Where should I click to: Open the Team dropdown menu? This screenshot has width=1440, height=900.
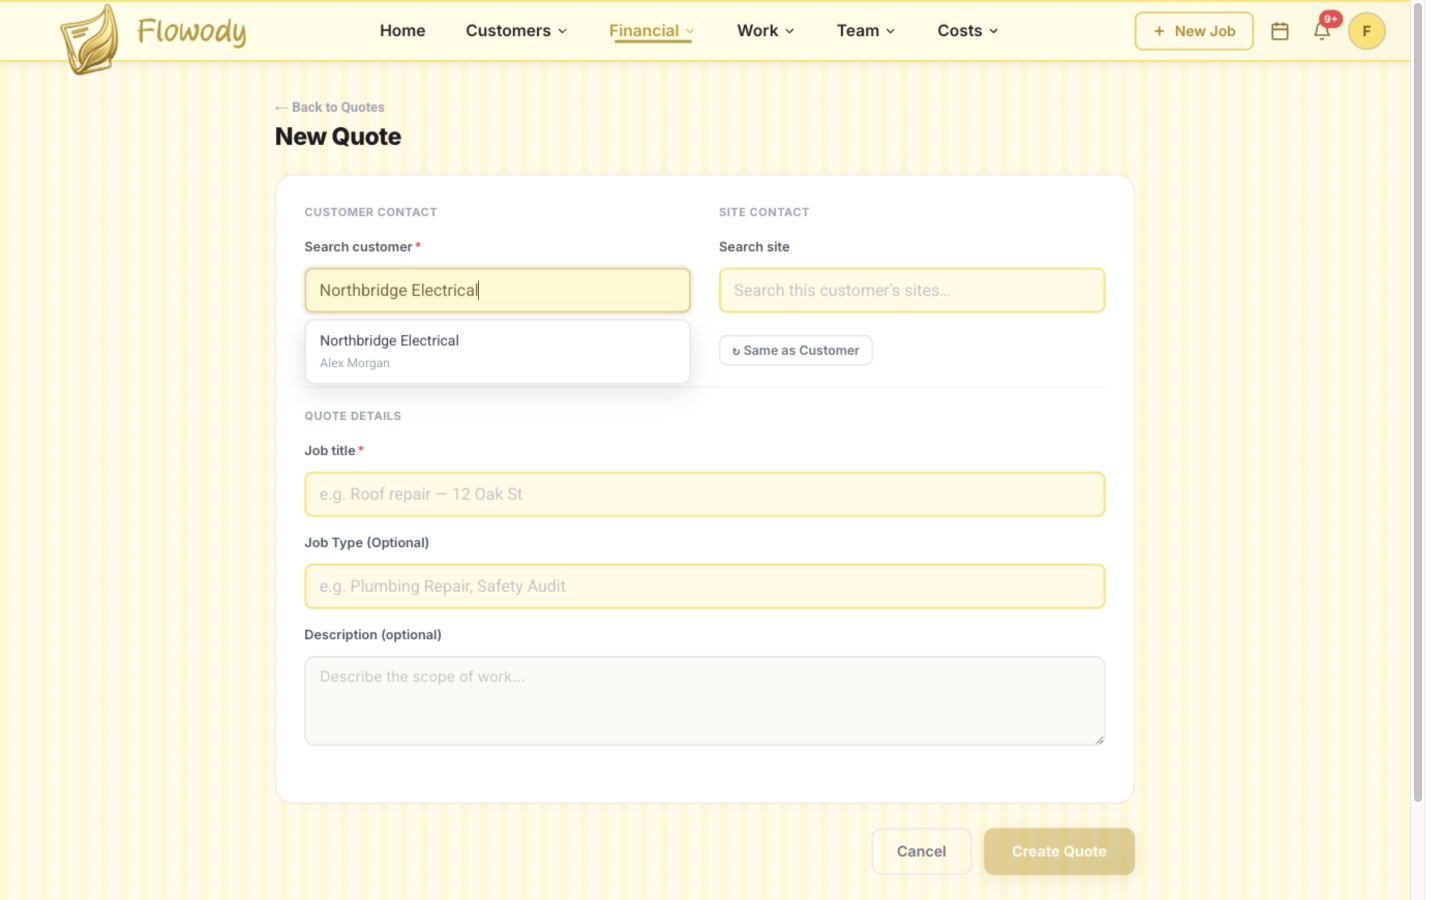point(866,31)
